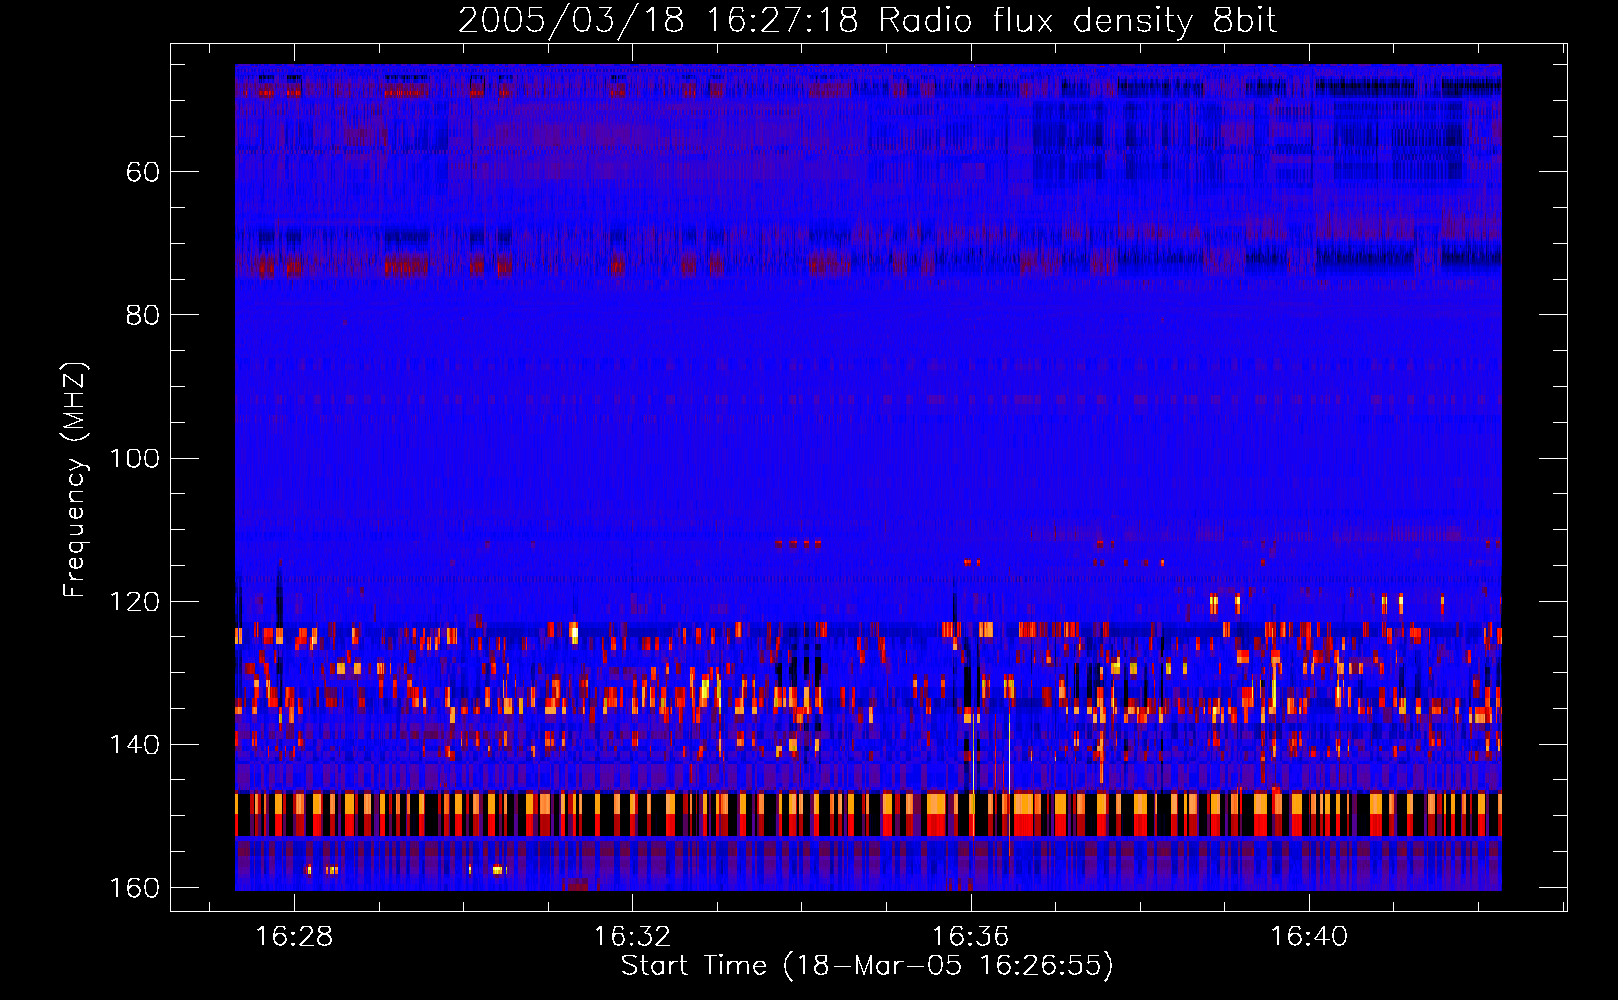
Task: Click the '16:32' time tick label
Action: [x=632, y=936]
